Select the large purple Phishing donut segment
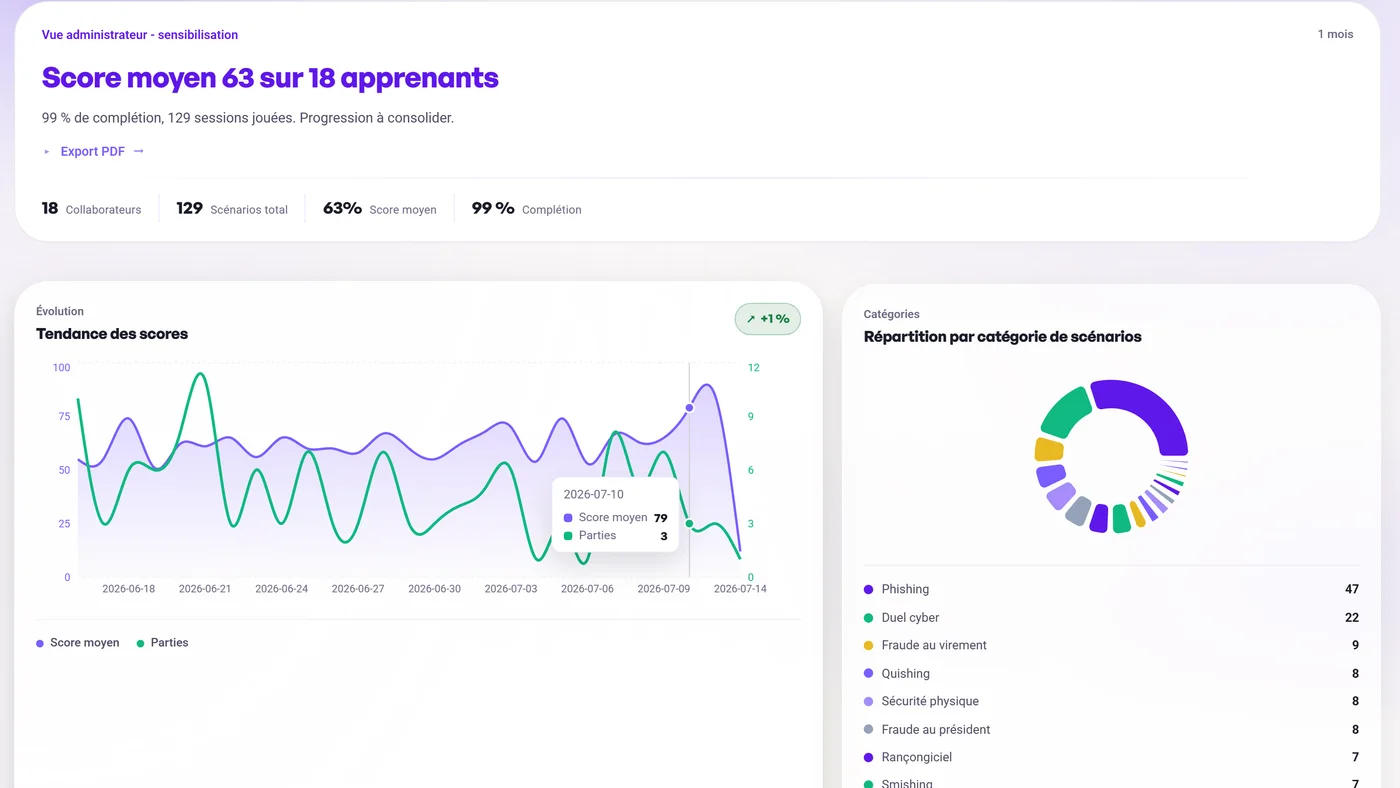The width and height of the screenshot is (1400, 788). pyautogui.click(x=1151, y=410)
